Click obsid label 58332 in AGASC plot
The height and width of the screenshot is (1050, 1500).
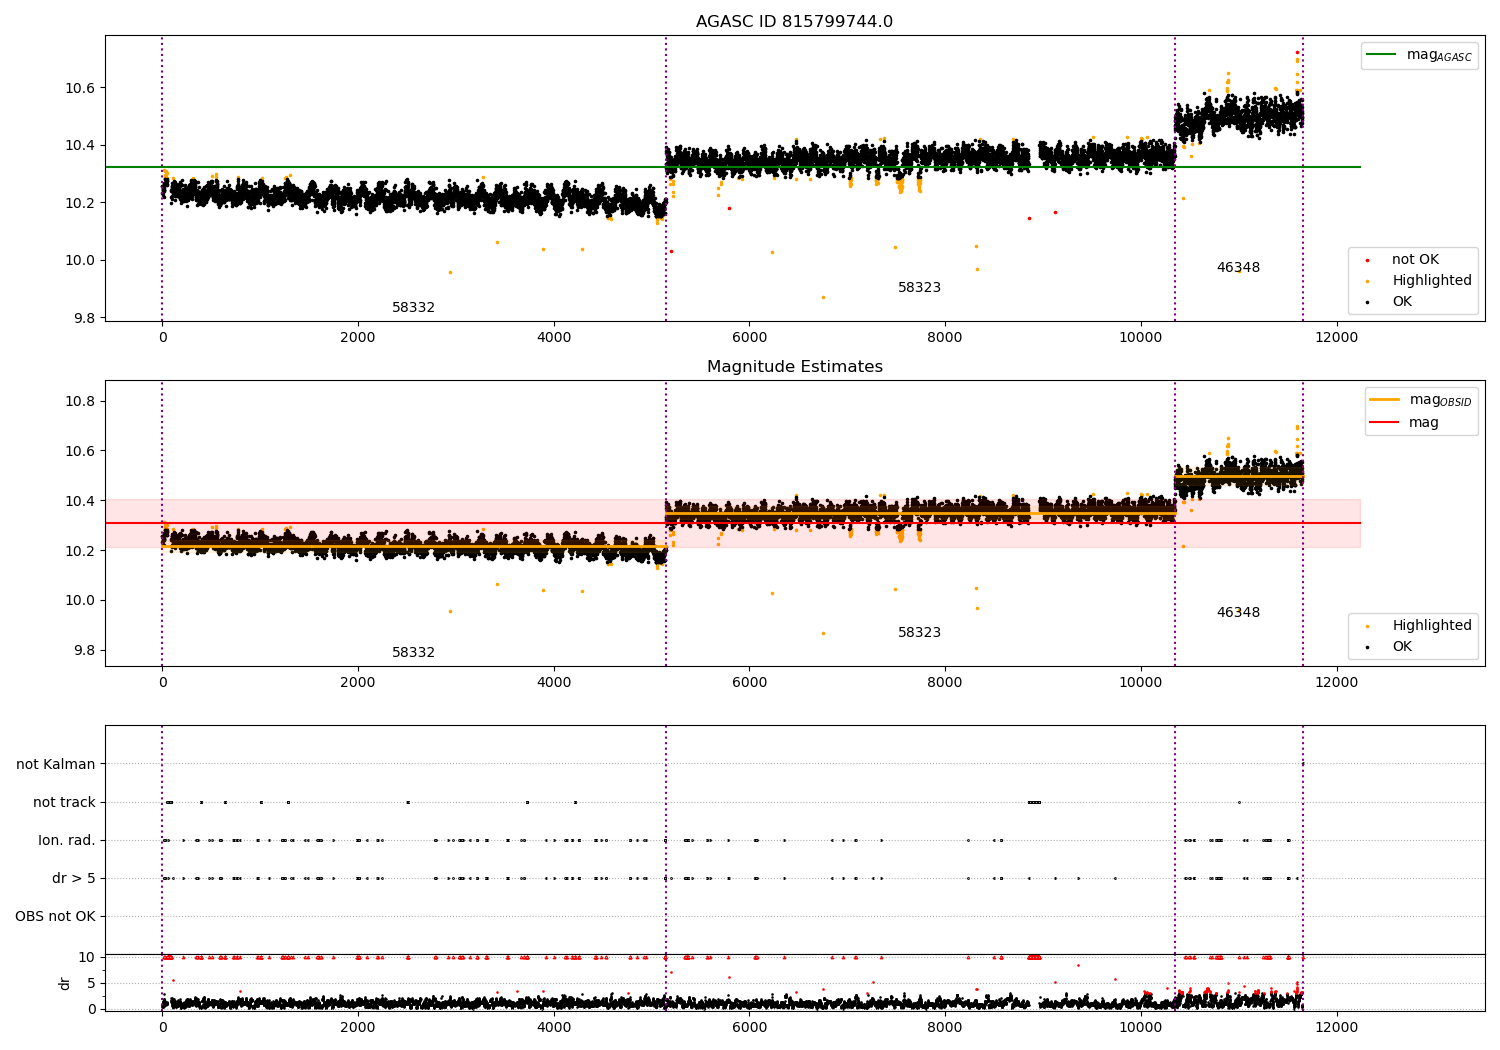(413, 308)
